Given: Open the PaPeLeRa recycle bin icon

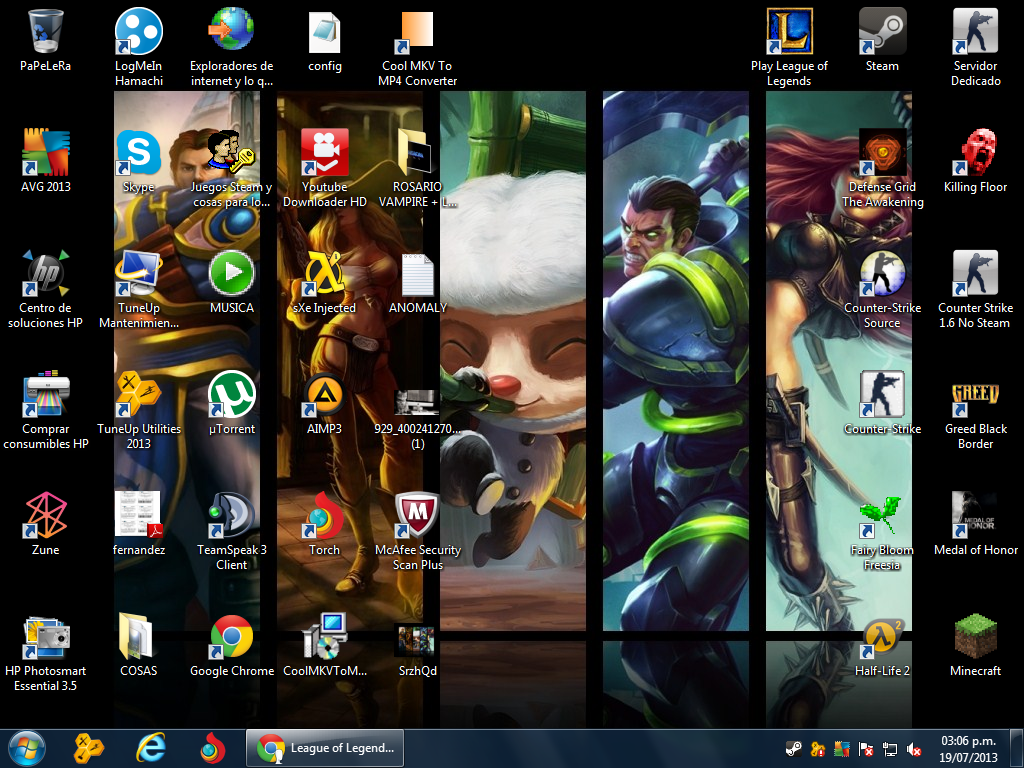Looking at the screenshot, I should (x=45, y=31).
